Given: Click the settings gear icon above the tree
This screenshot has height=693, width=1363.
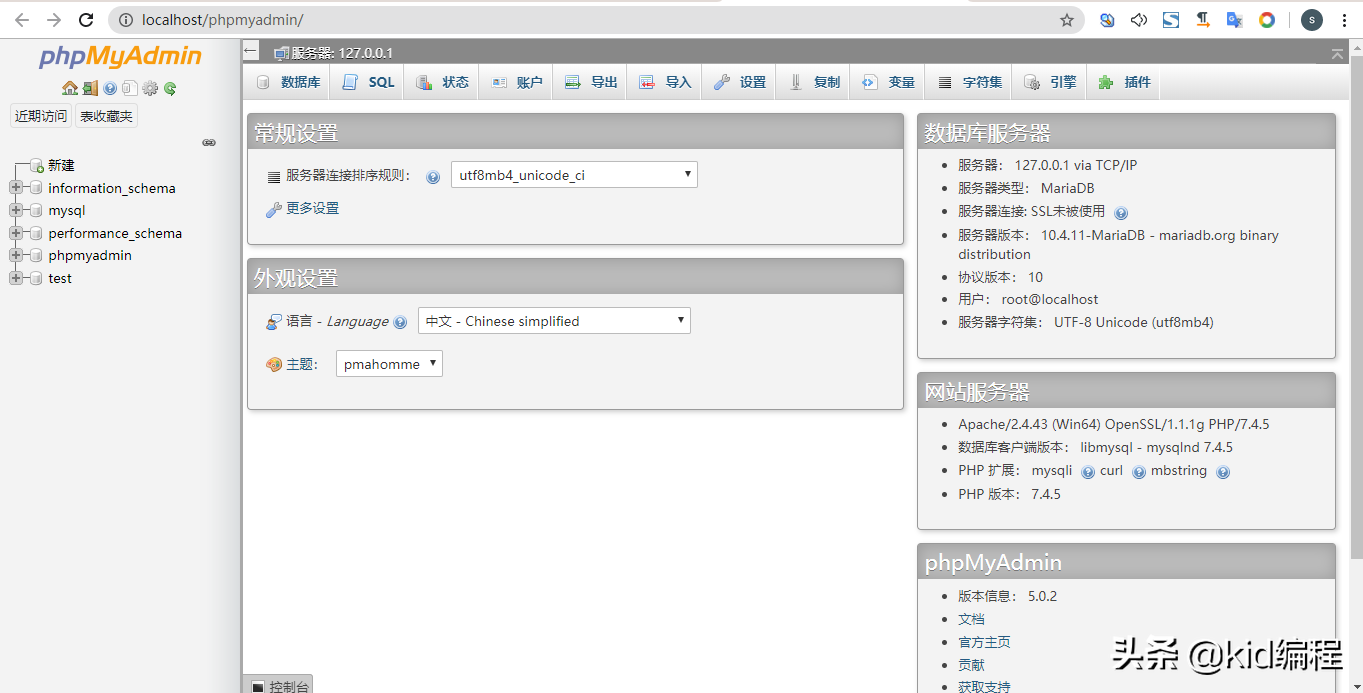Looking at the screenshot, I should [150, 88].
